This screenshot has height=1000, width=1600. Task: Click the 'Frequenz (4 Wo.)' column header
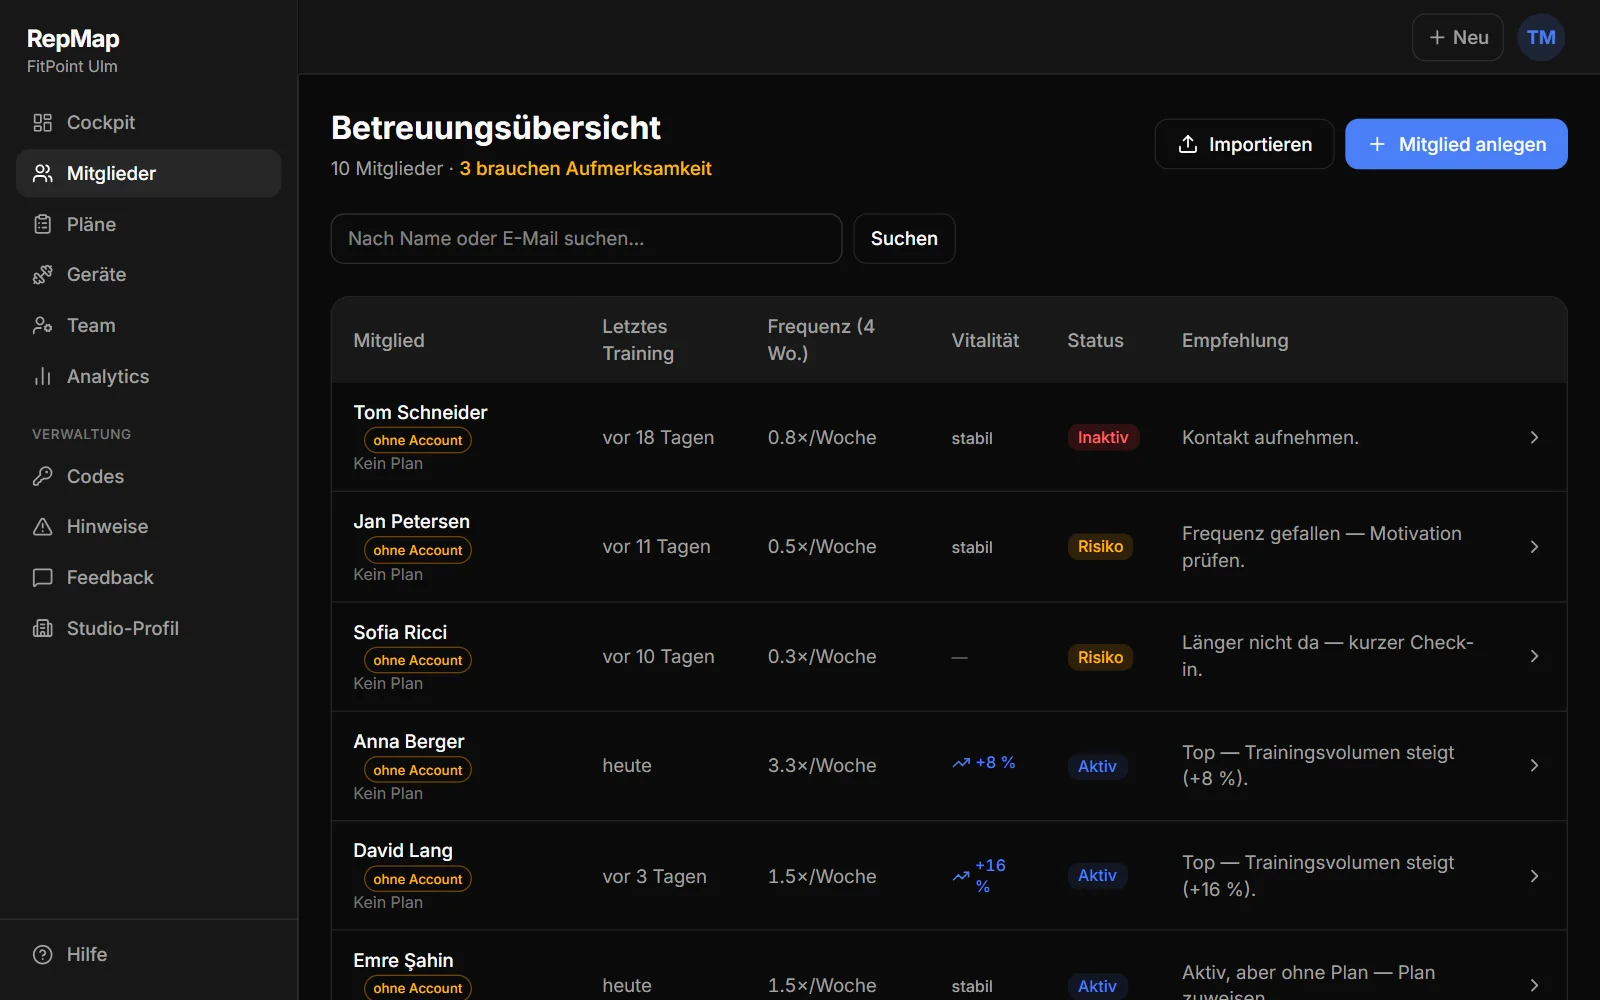(x=821, y=340)
